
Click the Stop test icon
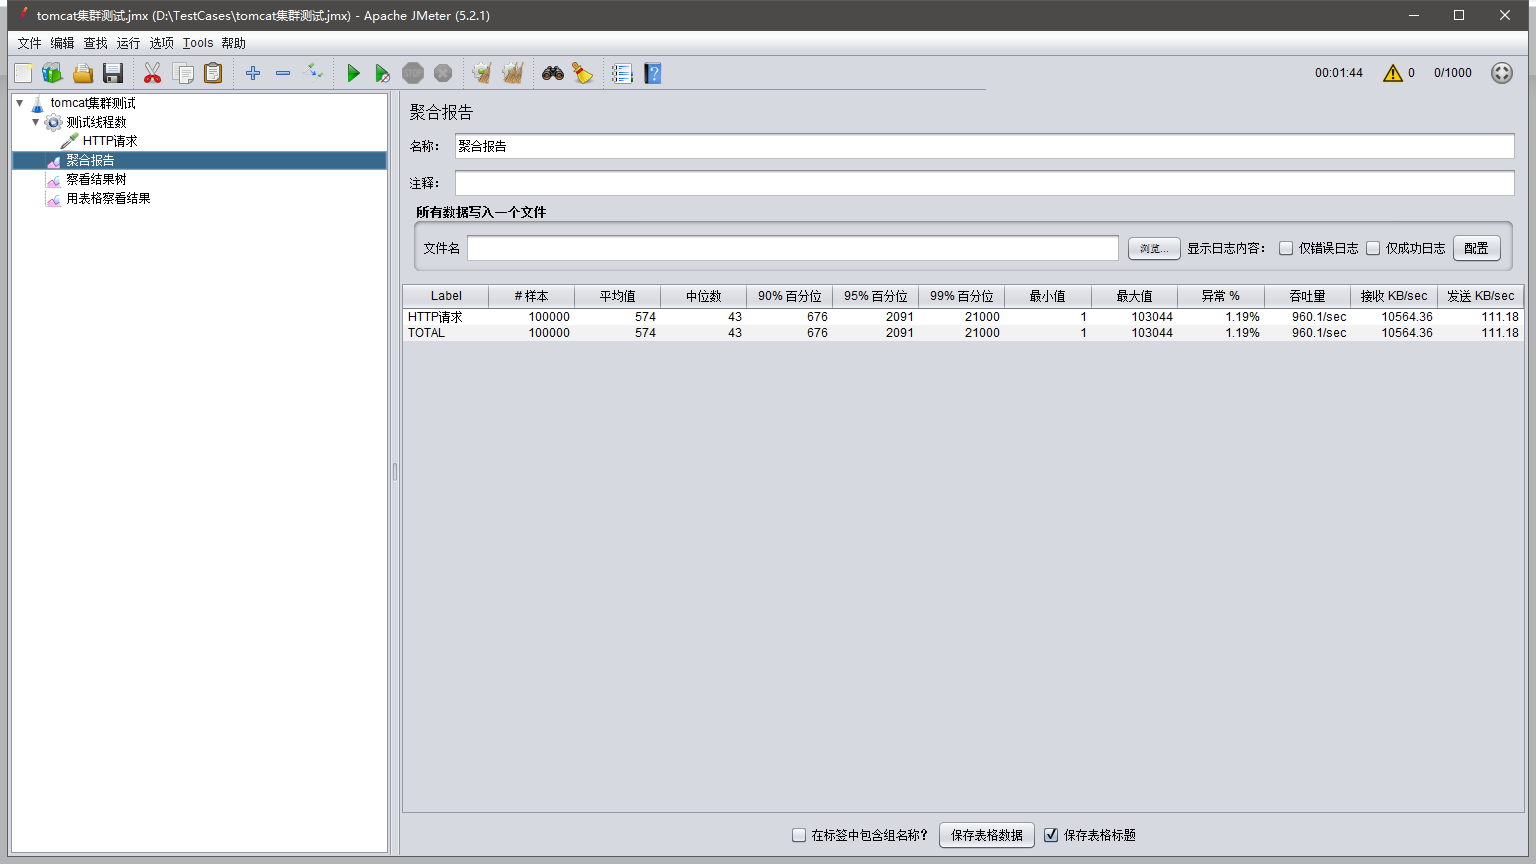click(413, 73)
